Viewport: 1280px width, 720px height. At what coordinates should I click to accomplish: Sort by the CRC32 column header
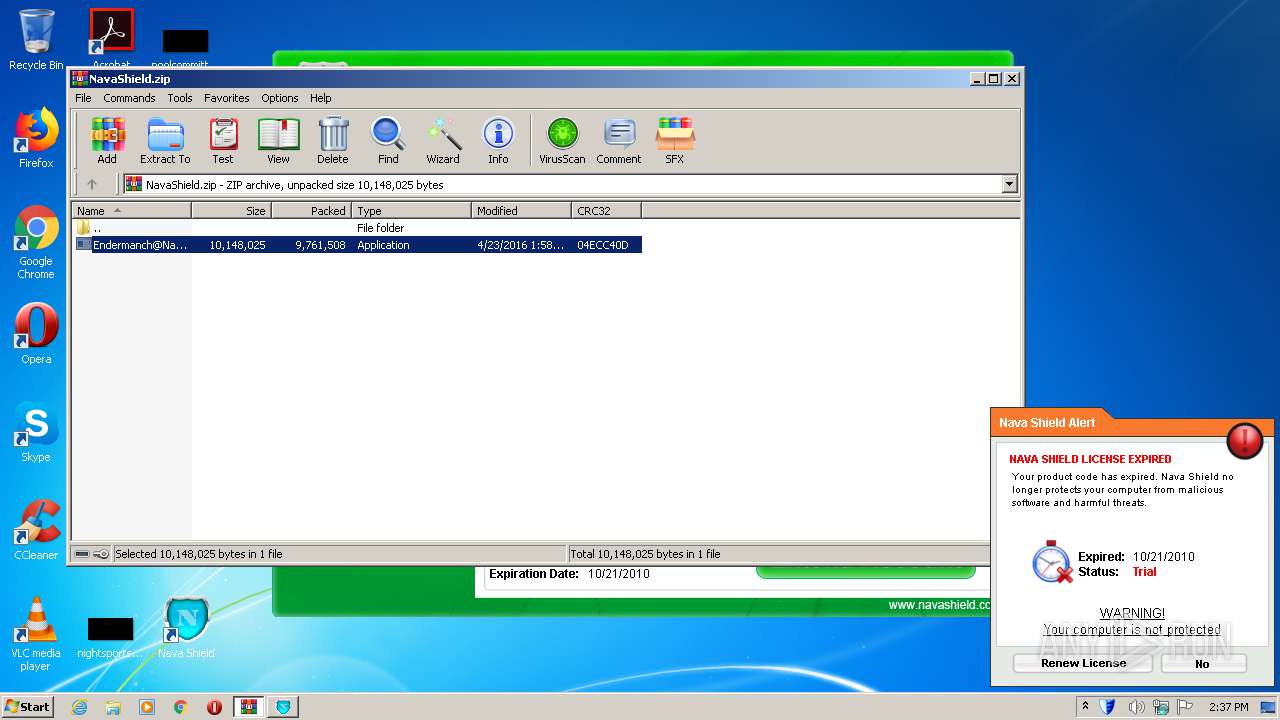pyautogui.click(x=607, y=210)
